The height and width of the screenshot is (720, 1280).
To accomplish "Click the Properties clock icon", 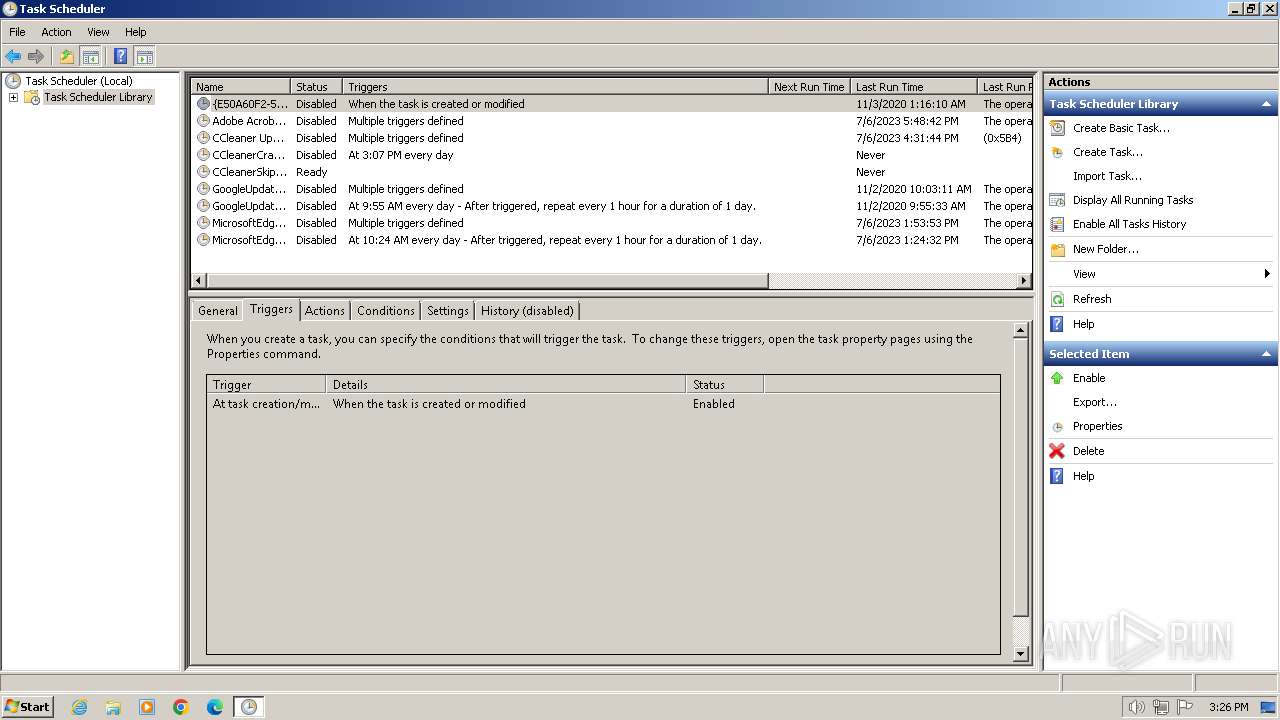I will tap(1057, 427).
